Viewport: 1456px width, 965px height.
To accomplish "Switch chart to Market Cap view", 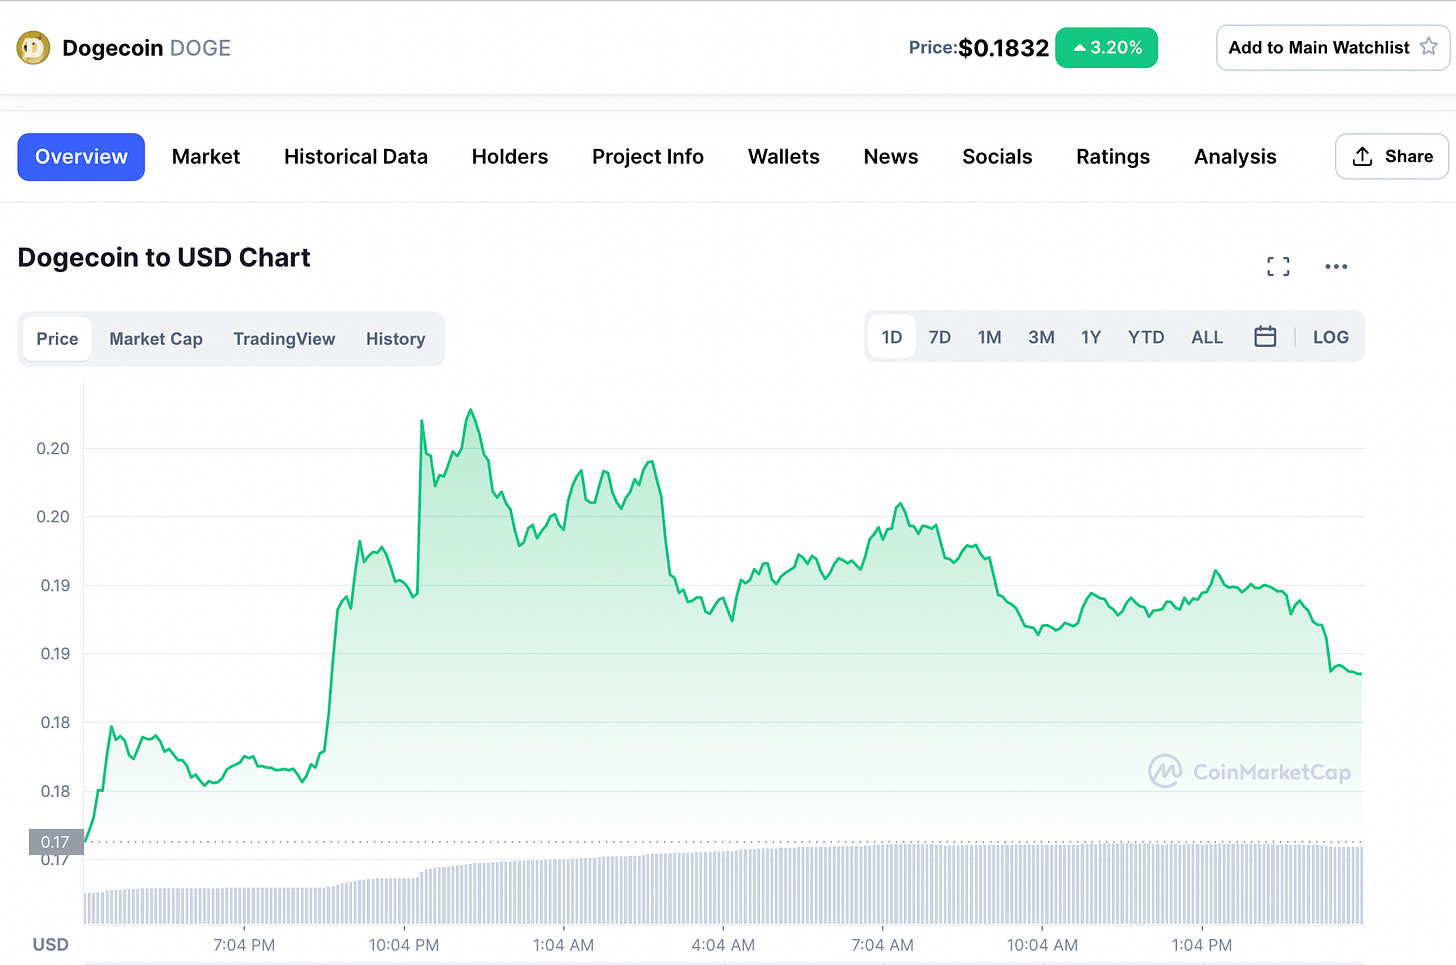I will point(156,339).
